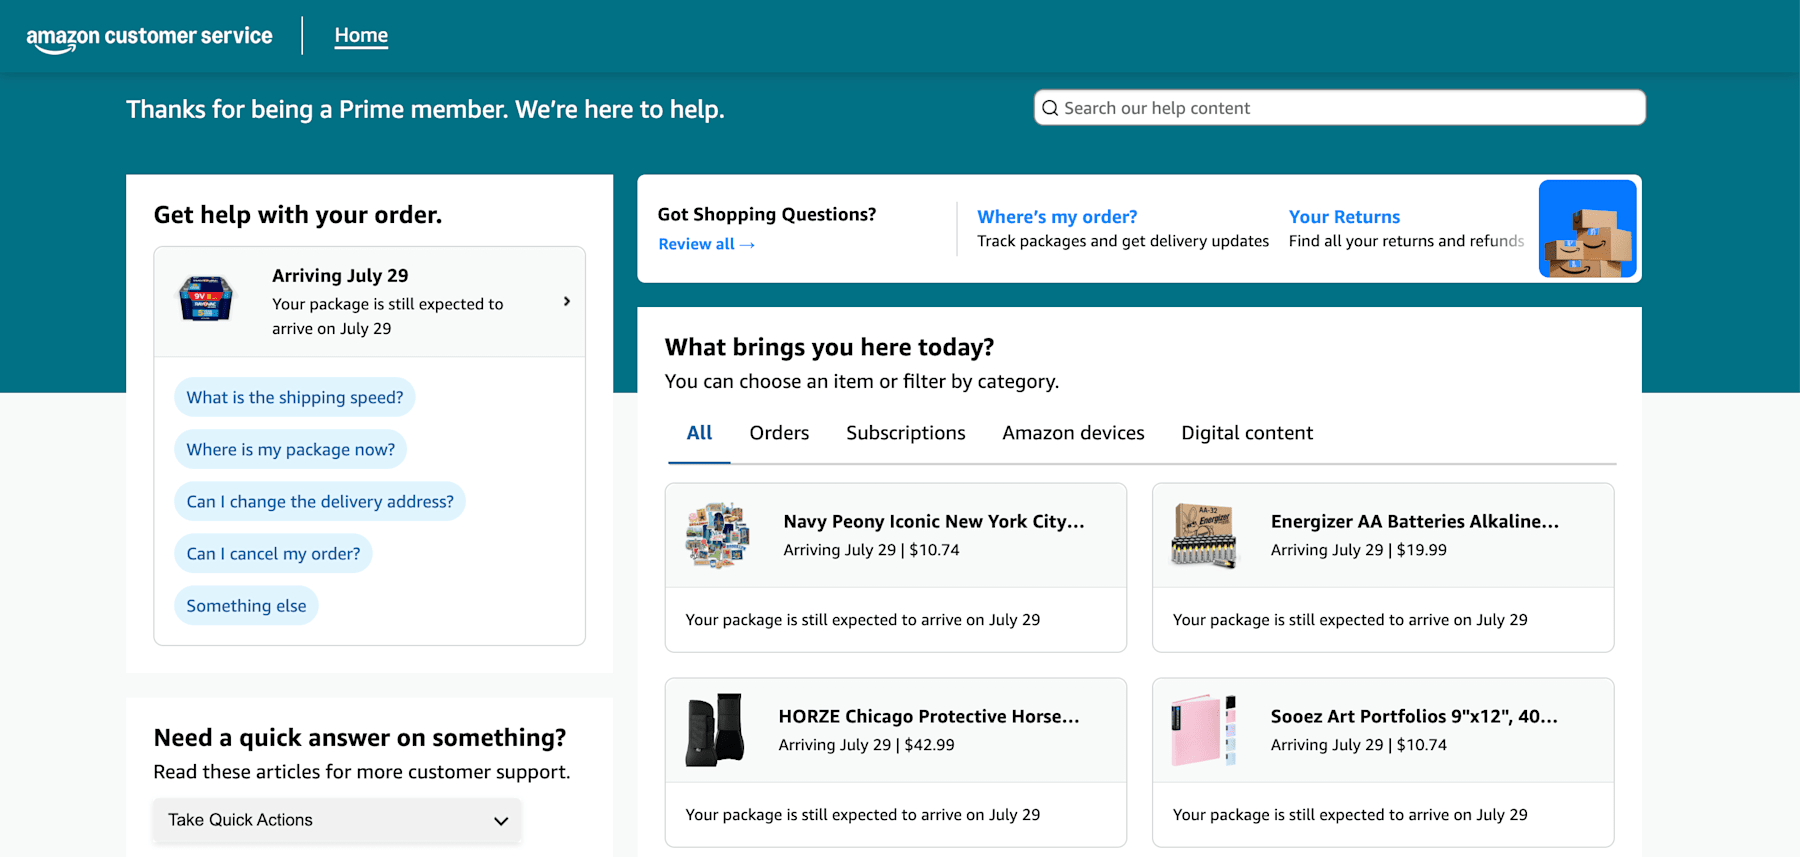The image size is (1800, 857).
Task: Click the arrow icon beside Review all
Action: pyautogui.click(x=747, y=245)
